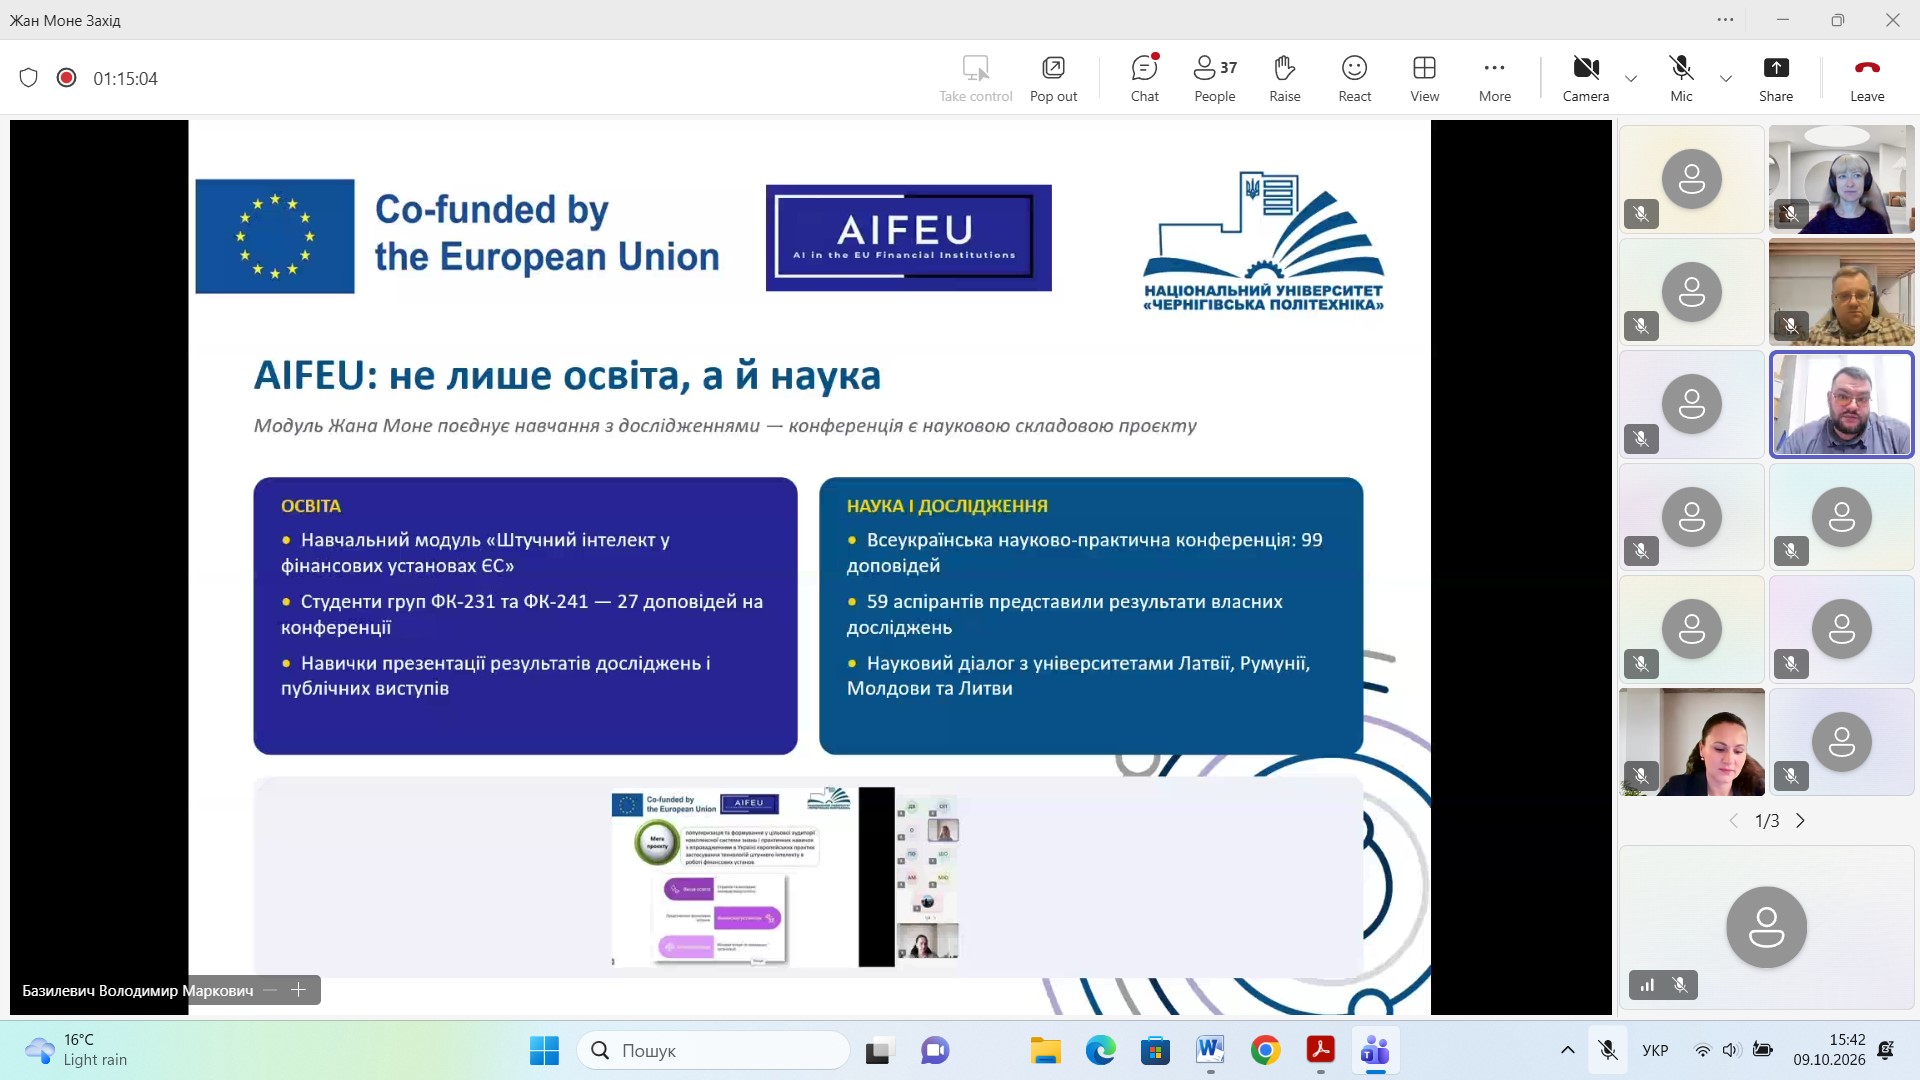This screenshot has height=1080, width=1920.
Task: Show hidden system tray icons
Action: tap(1567, 1050)
